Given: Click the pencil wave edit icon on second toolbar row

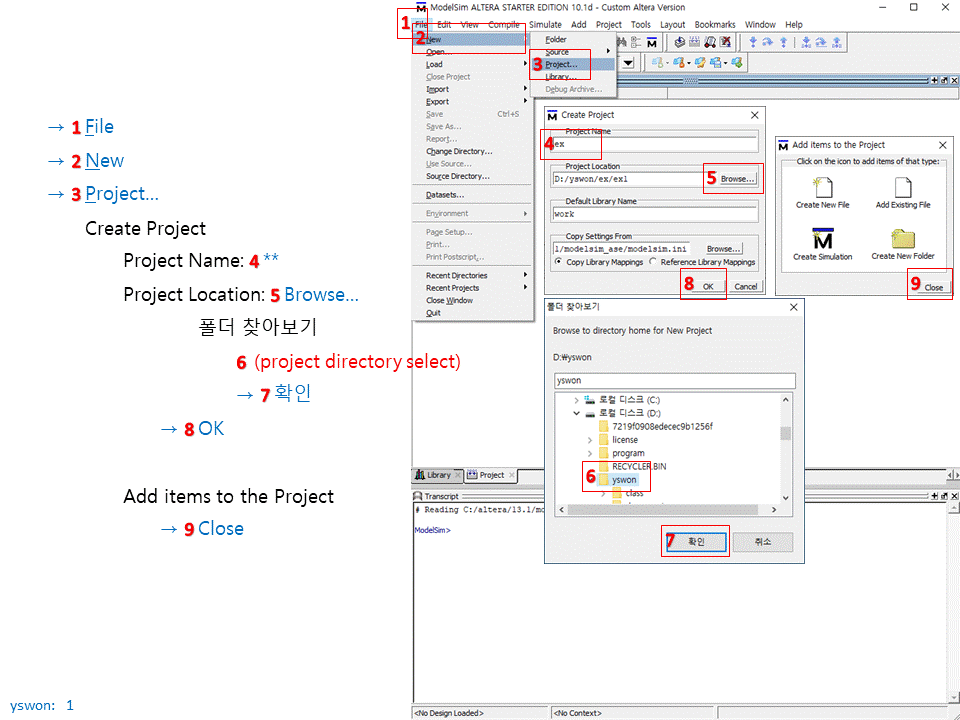Looking at the screenshot, I should [x=700, y=62].
